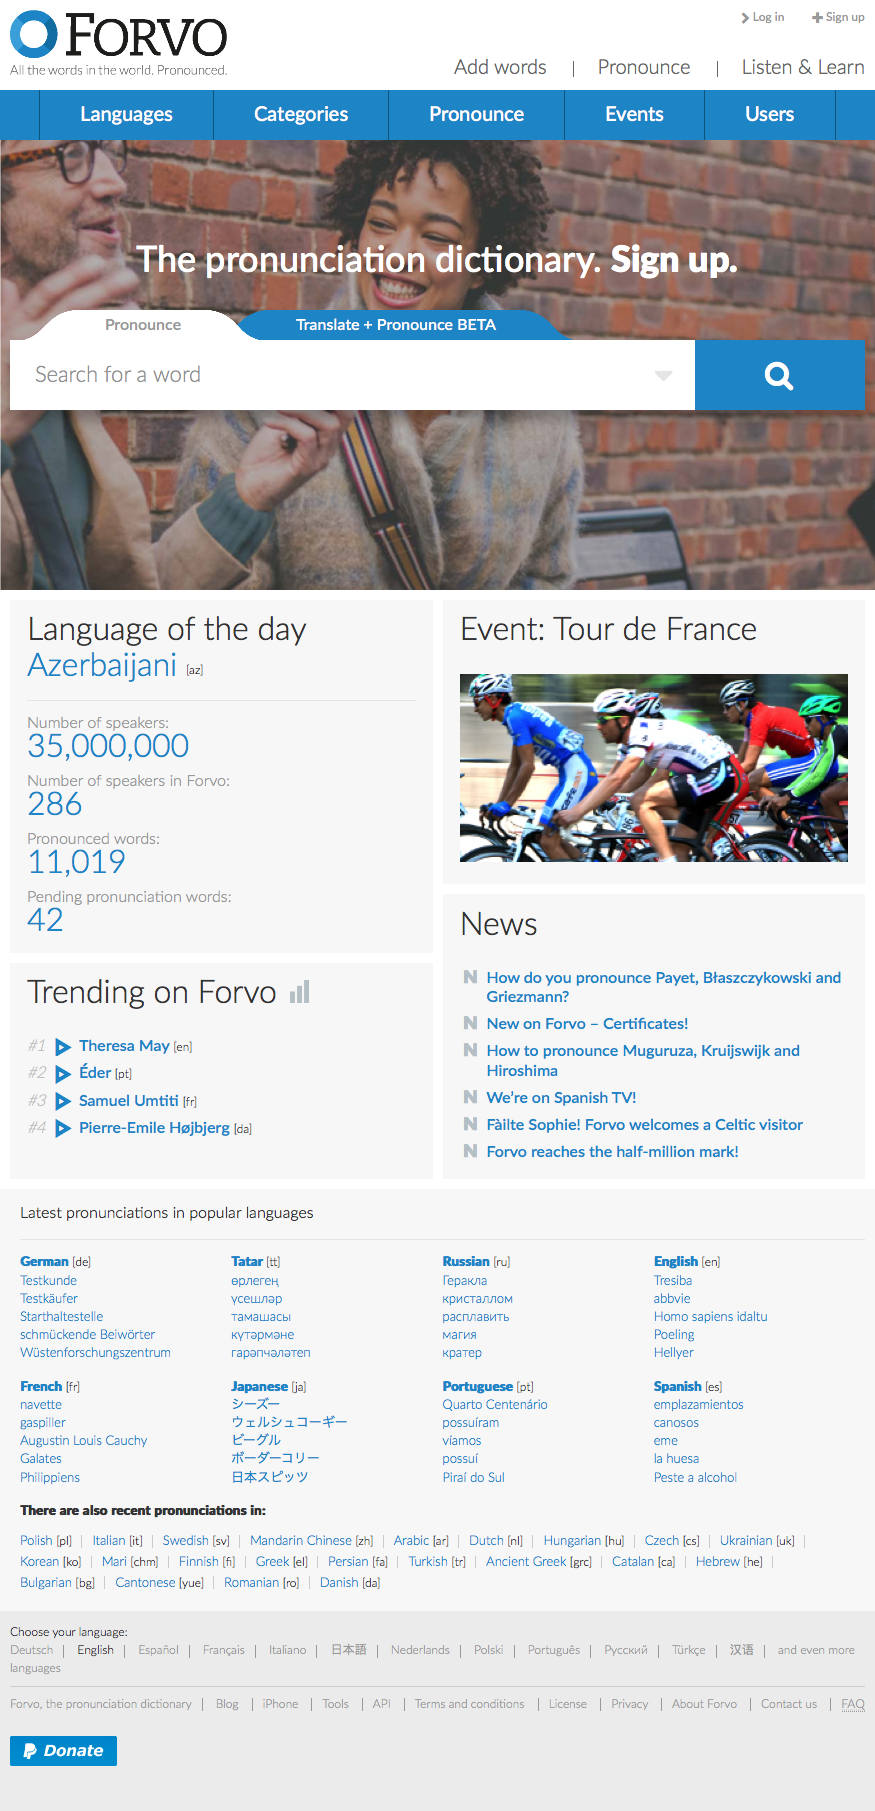Focus the Search for a word field
The width and height of the screenshot is (875, 1811).
point(330,375)
